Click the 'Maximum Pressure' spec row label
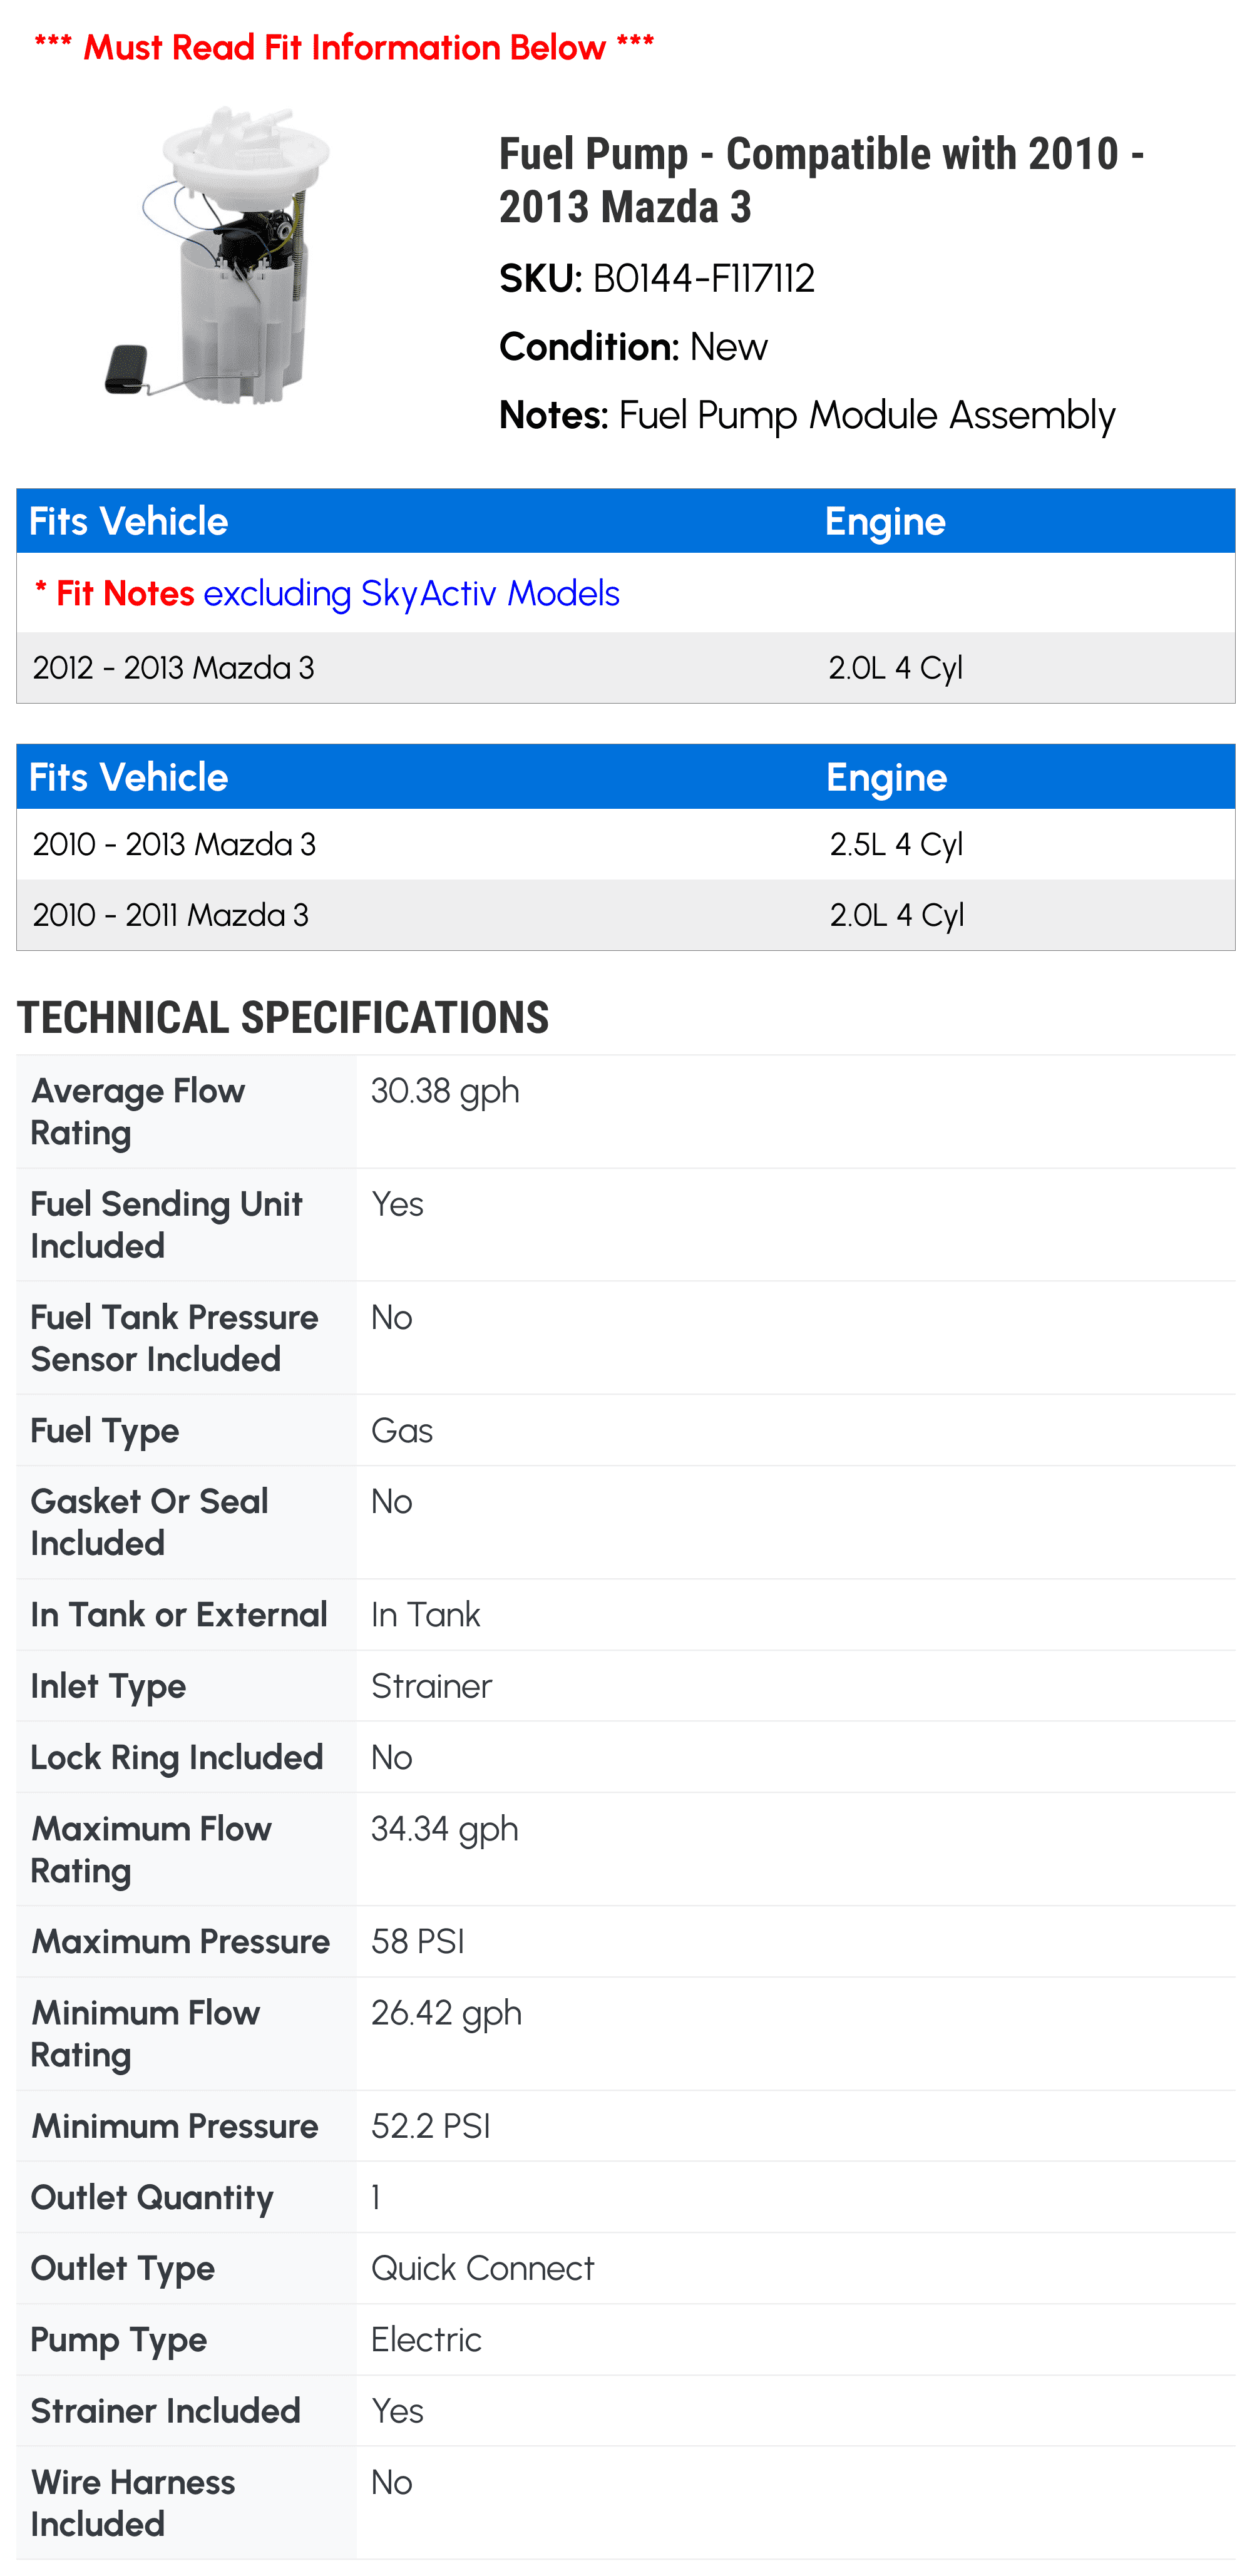This screenshot has width=1252, height=2576. [x=180, y=1942]
